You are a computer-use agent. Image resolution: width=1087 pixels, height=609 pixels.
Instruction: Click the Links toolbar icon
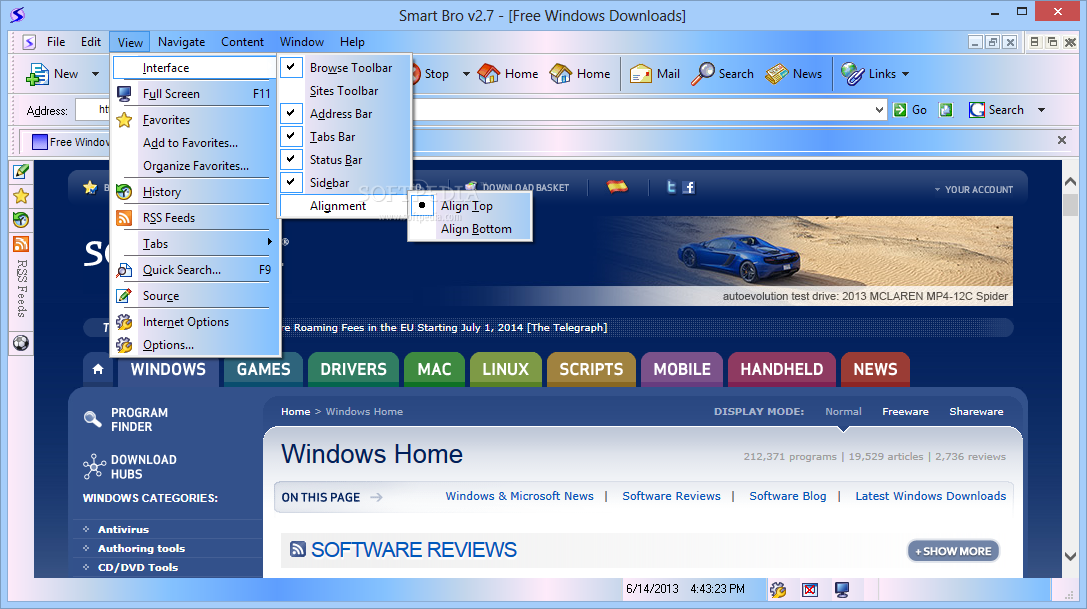pyautogui.click(x=852, y=74)
